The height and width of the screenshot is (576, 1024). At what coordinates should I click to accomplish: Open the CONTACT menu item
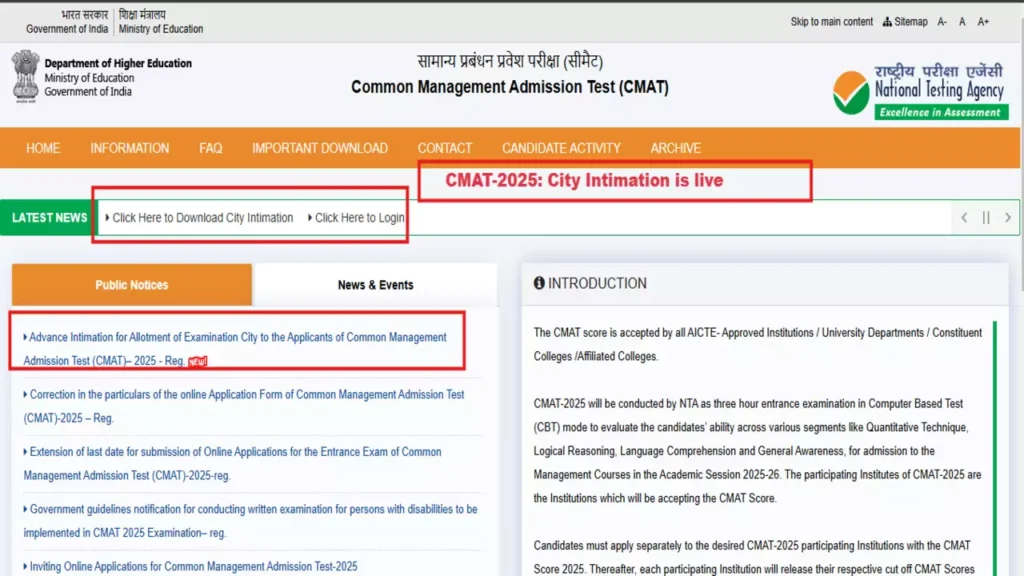[445, 148]
